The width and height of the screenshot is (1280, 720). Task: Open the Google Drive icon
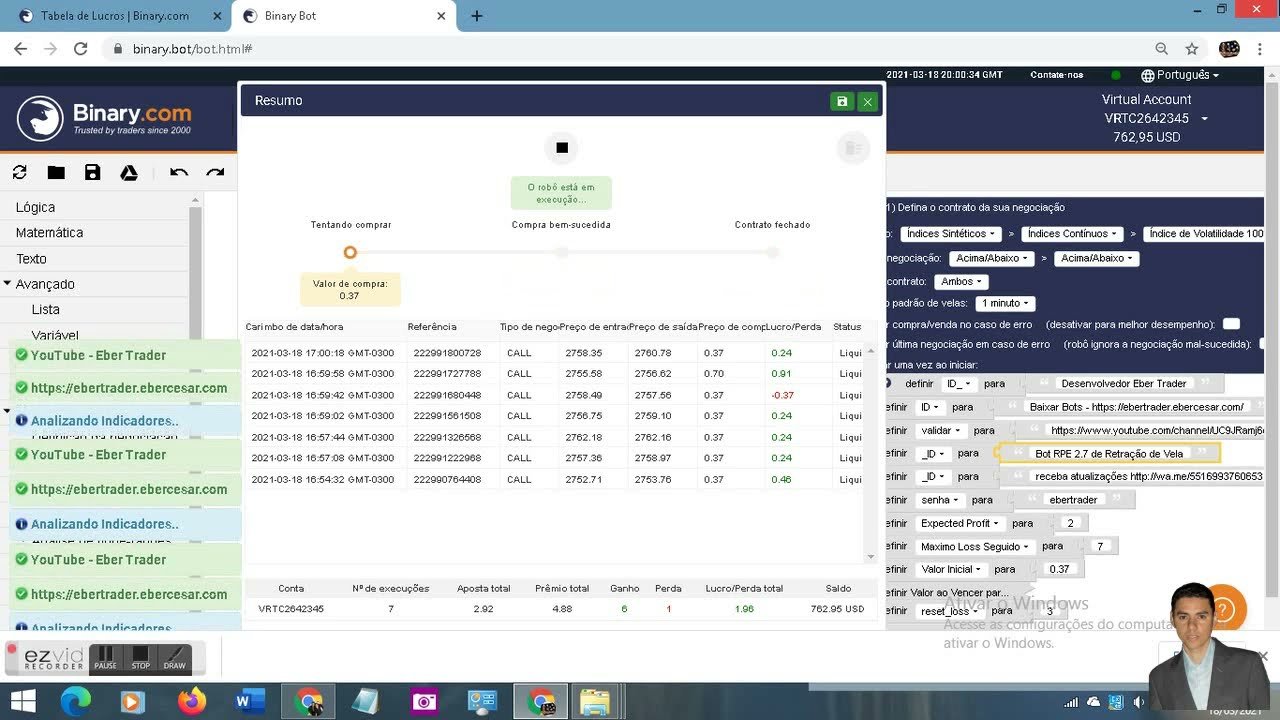(x=129, y=172)
